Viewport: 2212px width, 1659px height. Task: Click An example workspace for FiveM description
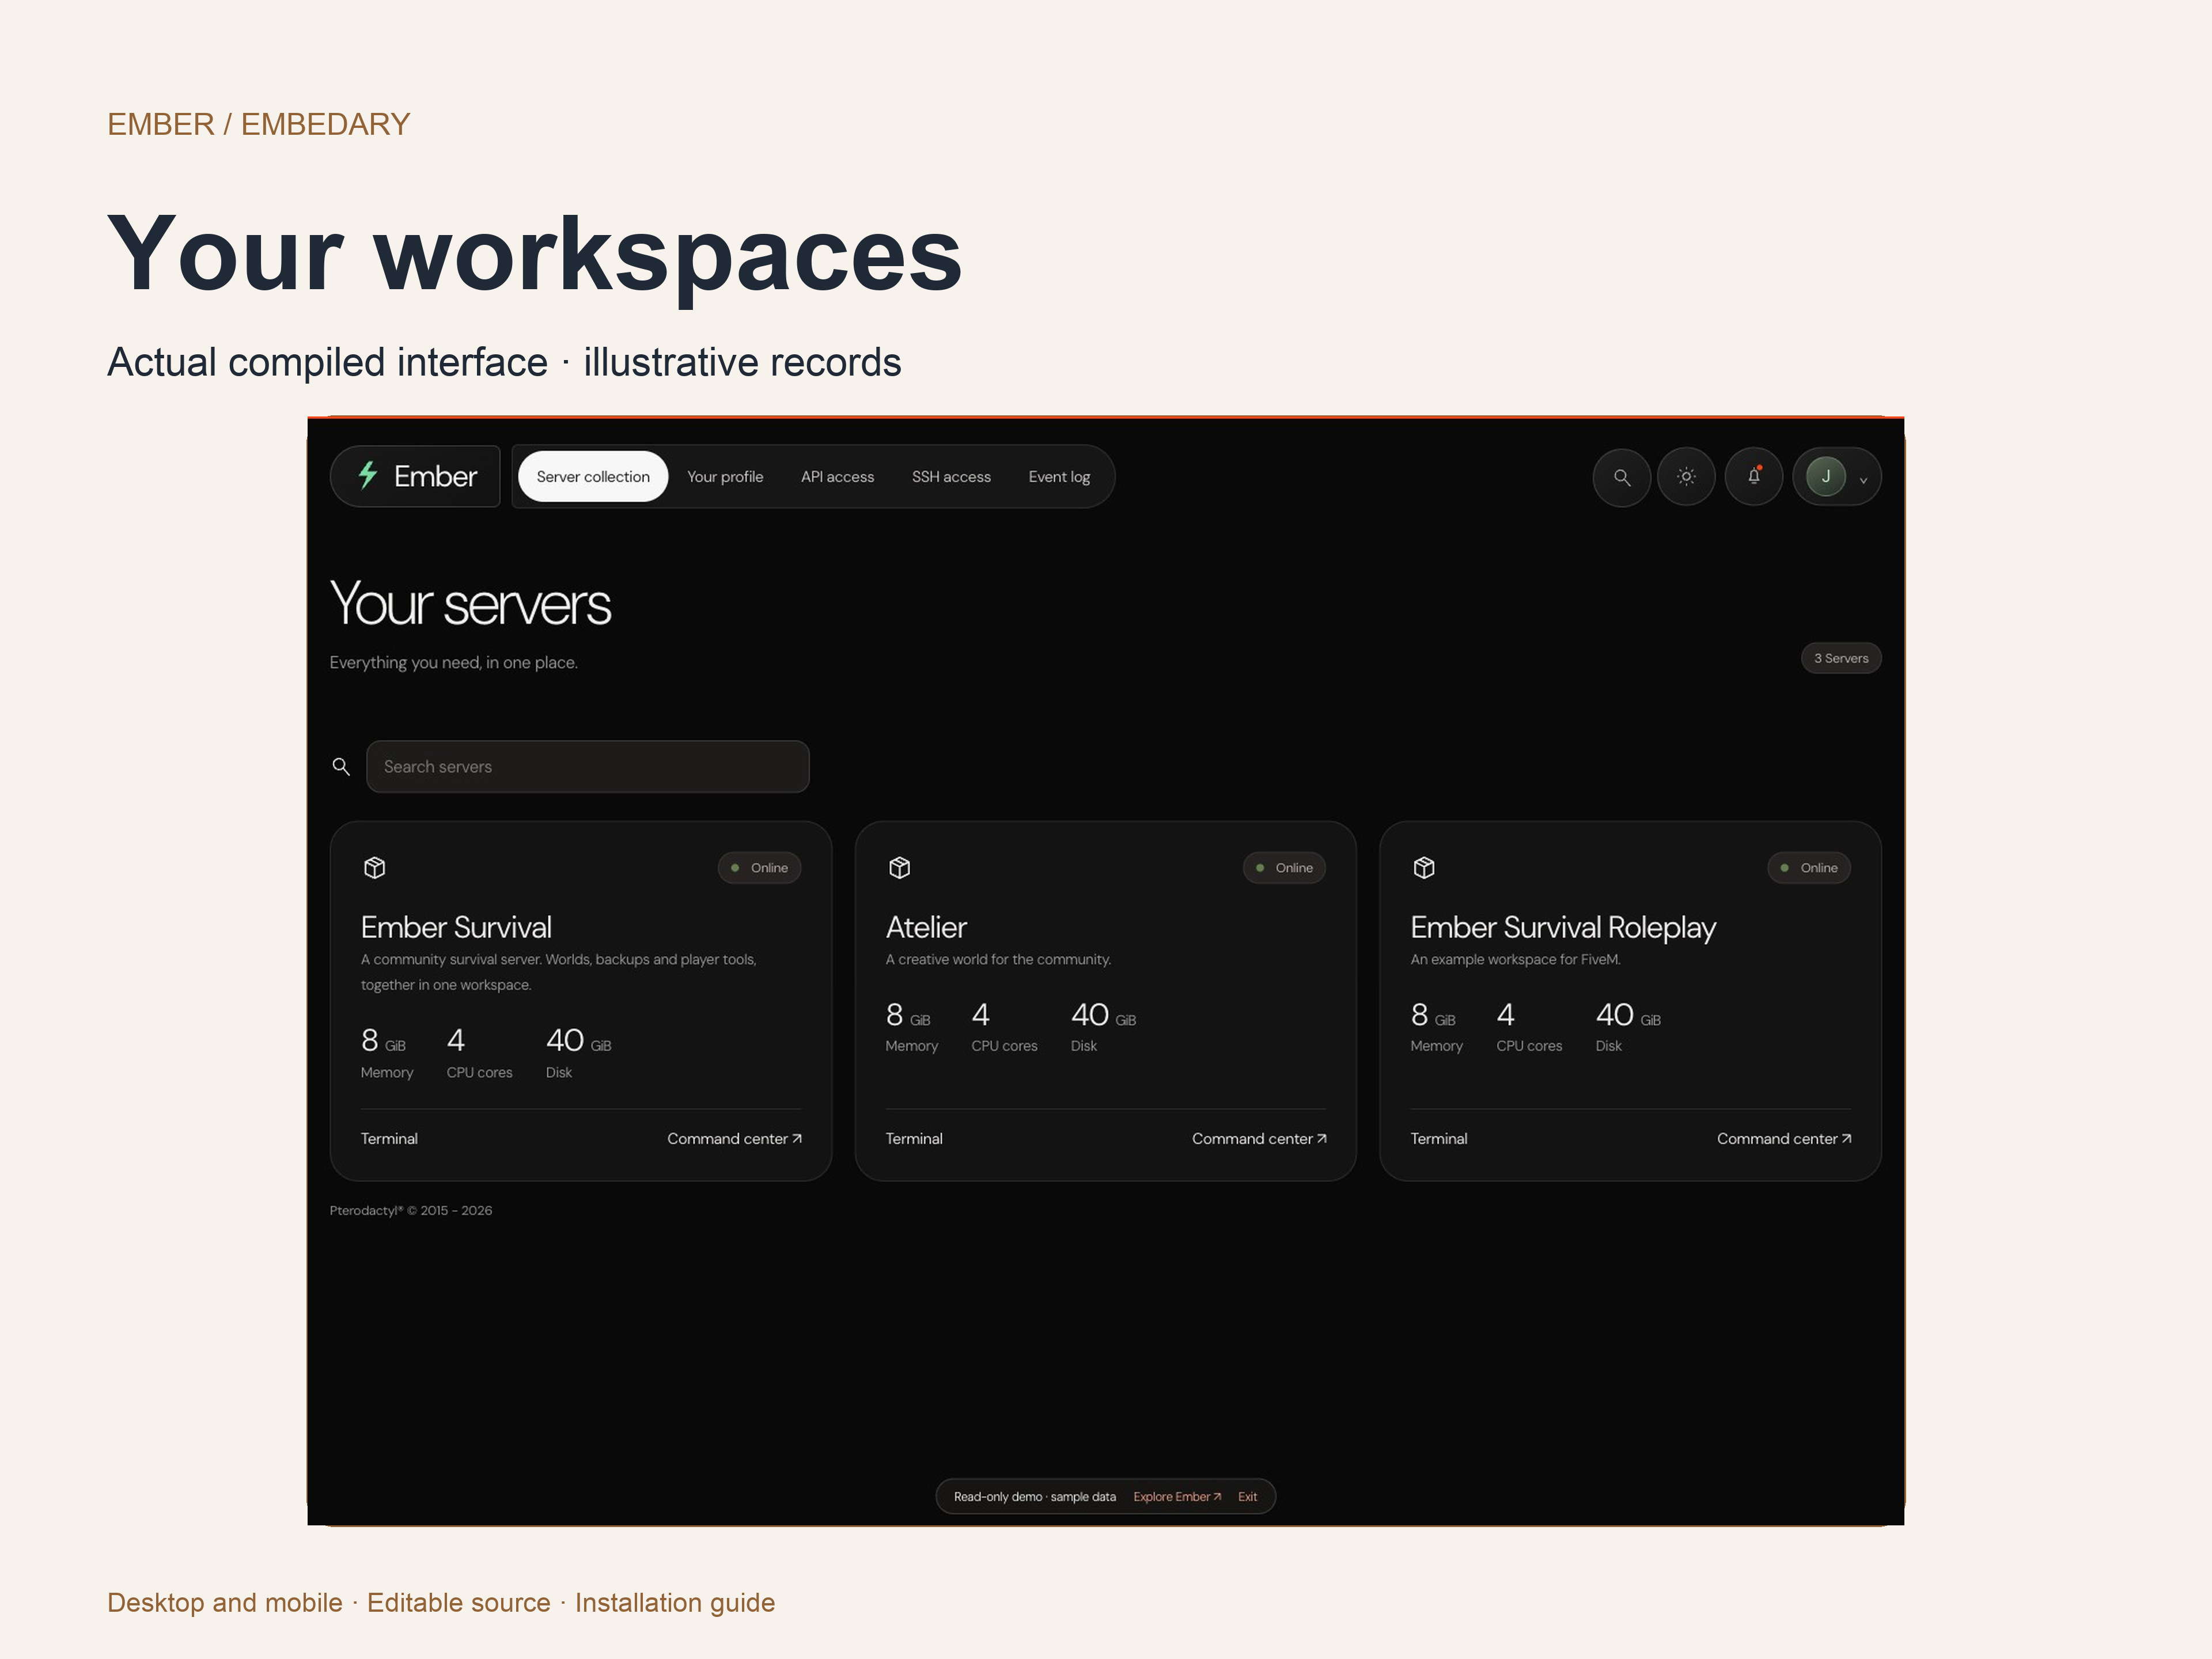pos(1515,959)
